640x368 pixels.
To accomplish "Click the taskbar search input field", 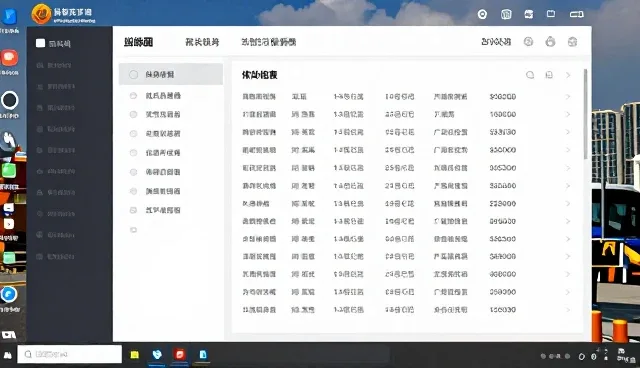I will 70,354.
